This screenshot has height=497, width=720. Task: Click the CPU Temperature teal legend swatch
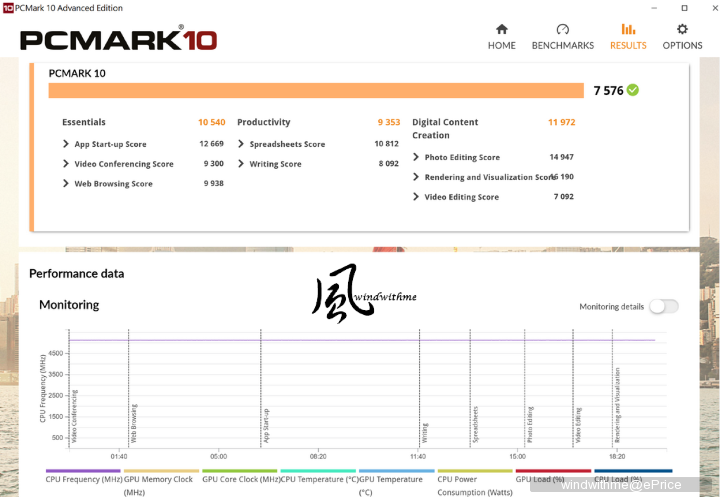318,471
